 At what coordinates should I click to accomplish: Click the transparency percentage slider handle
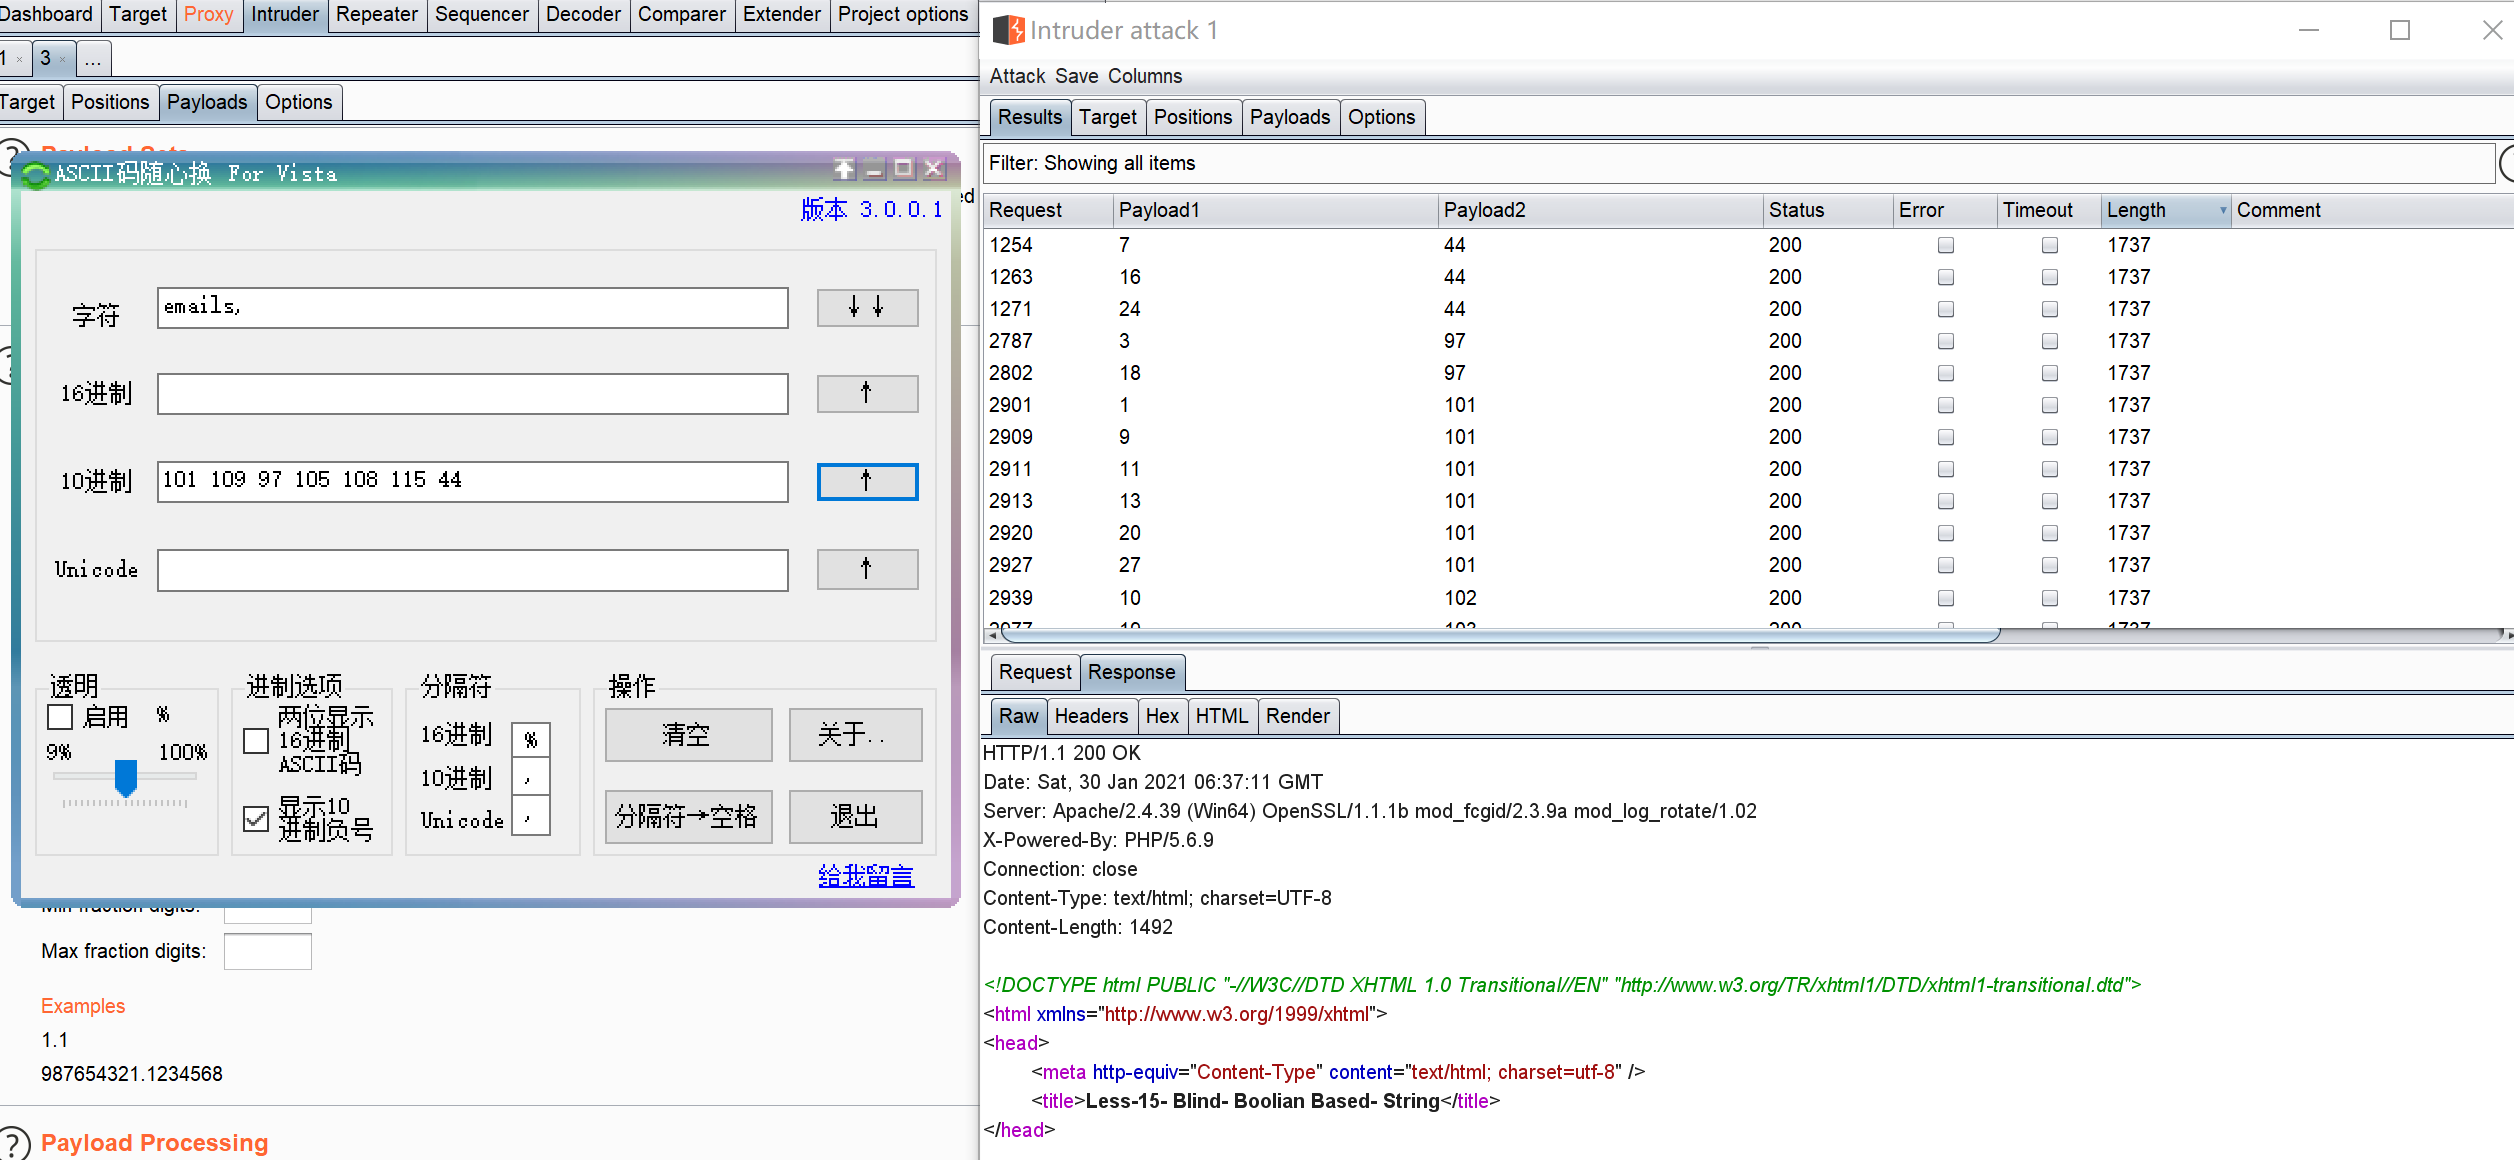coord(126,777)
